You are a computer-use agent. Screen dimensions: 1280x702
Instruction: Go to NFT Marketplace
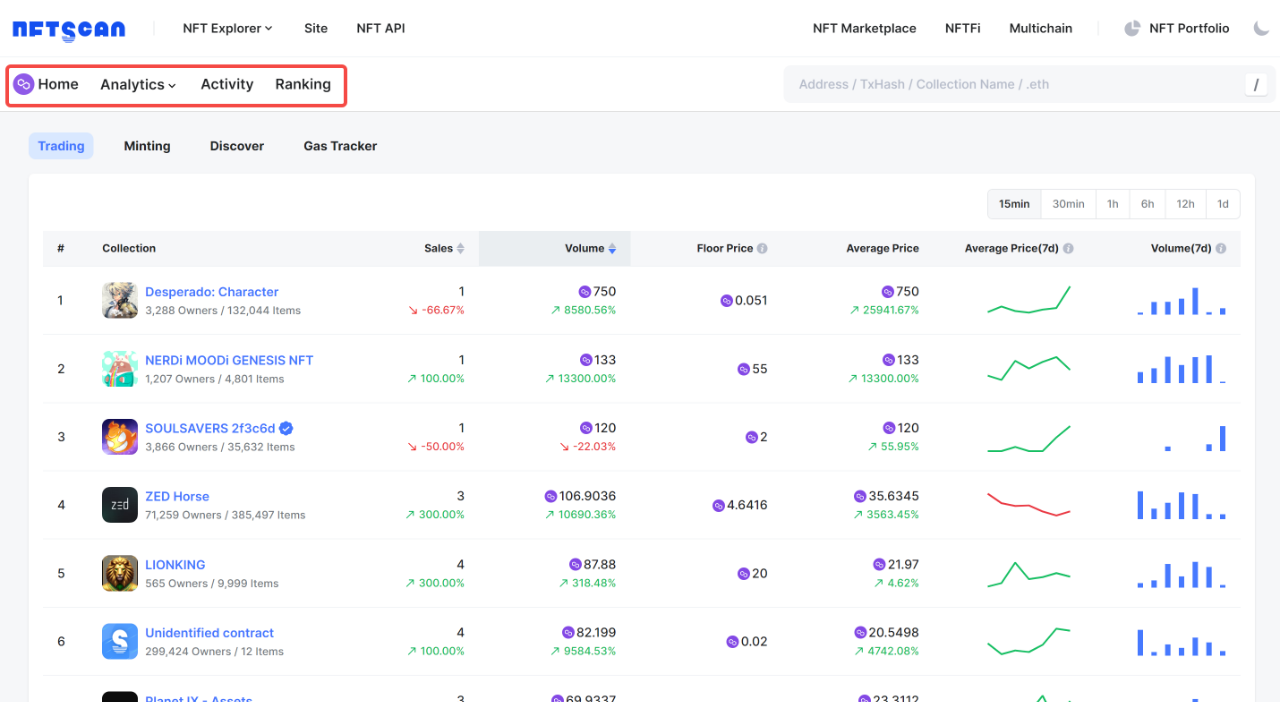865,28
